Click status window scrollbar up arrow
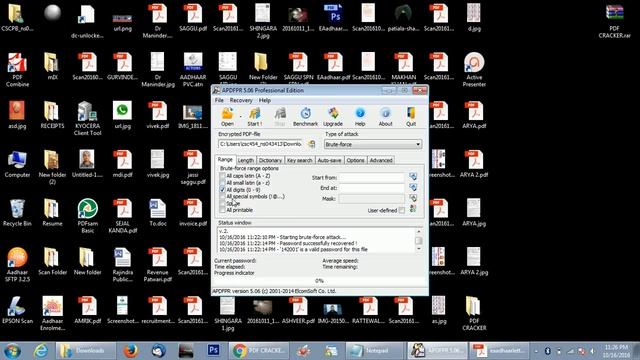The image size is (640, 360). pos(418,231)
